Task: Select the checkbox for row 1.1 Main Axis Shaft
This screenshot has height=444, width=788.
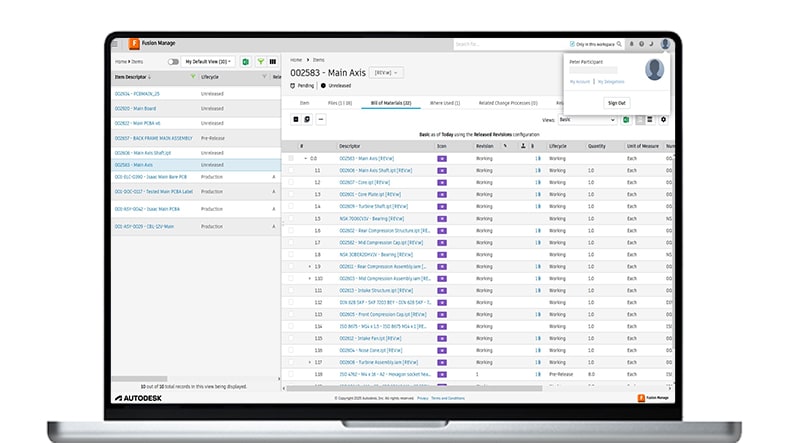Action: (x=291, y=171)
